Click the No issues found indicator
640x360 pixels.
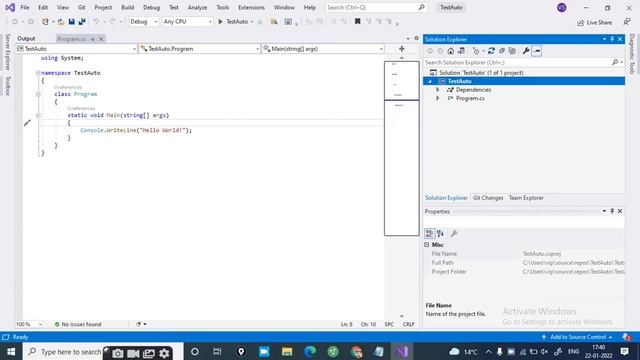pyautogui.click(x=78, y=324)
